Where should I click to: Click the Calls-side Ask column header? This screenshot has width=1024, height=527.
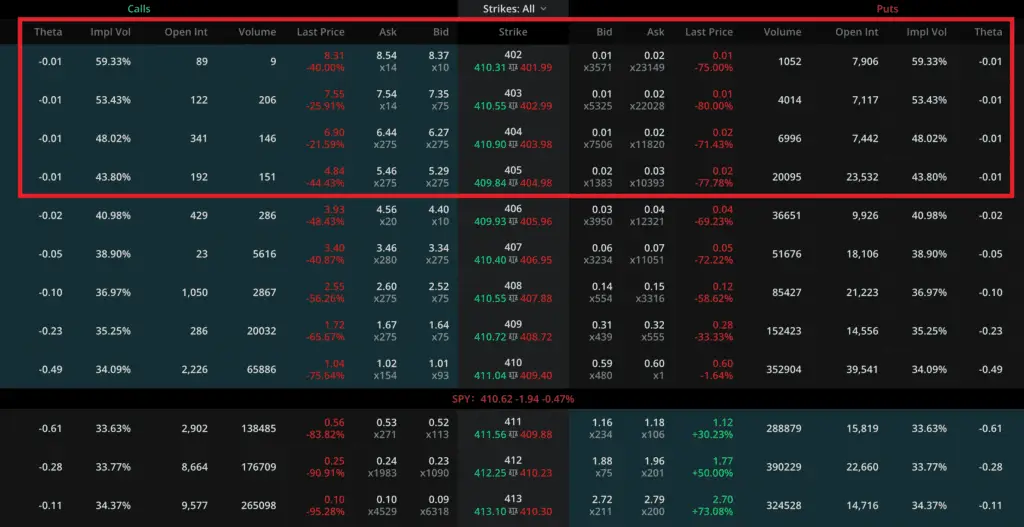click(x=387, y=32)
